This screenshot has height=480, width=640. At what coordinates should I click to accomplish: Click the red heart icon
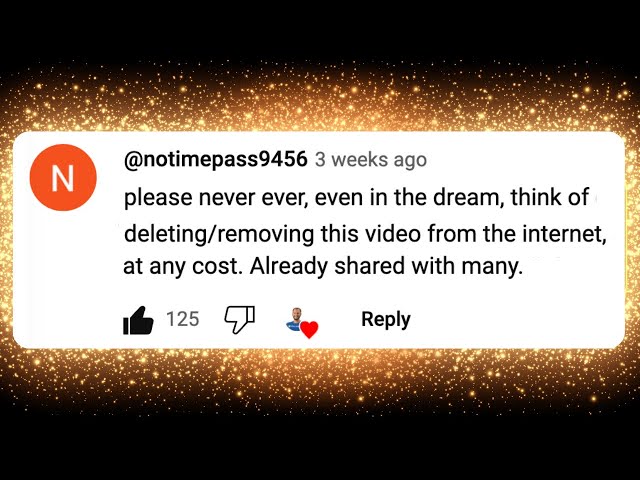[309, 330]
